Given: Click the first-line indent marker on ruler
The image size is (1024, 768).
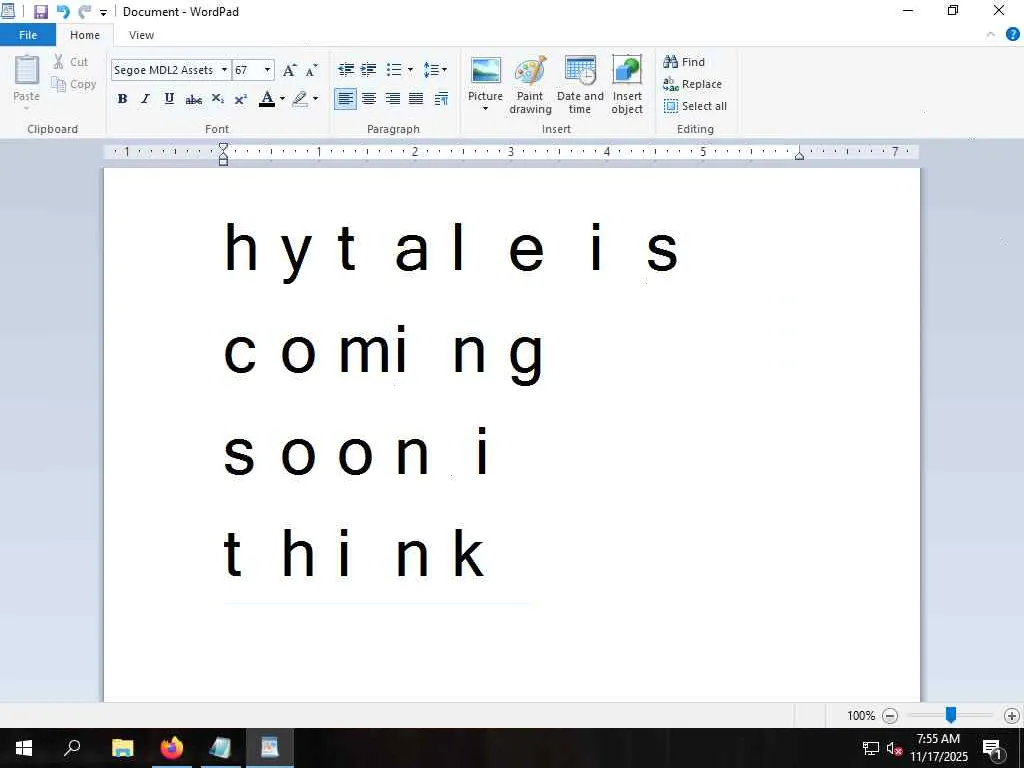Looking at the screenshot, I should point(223,148).
